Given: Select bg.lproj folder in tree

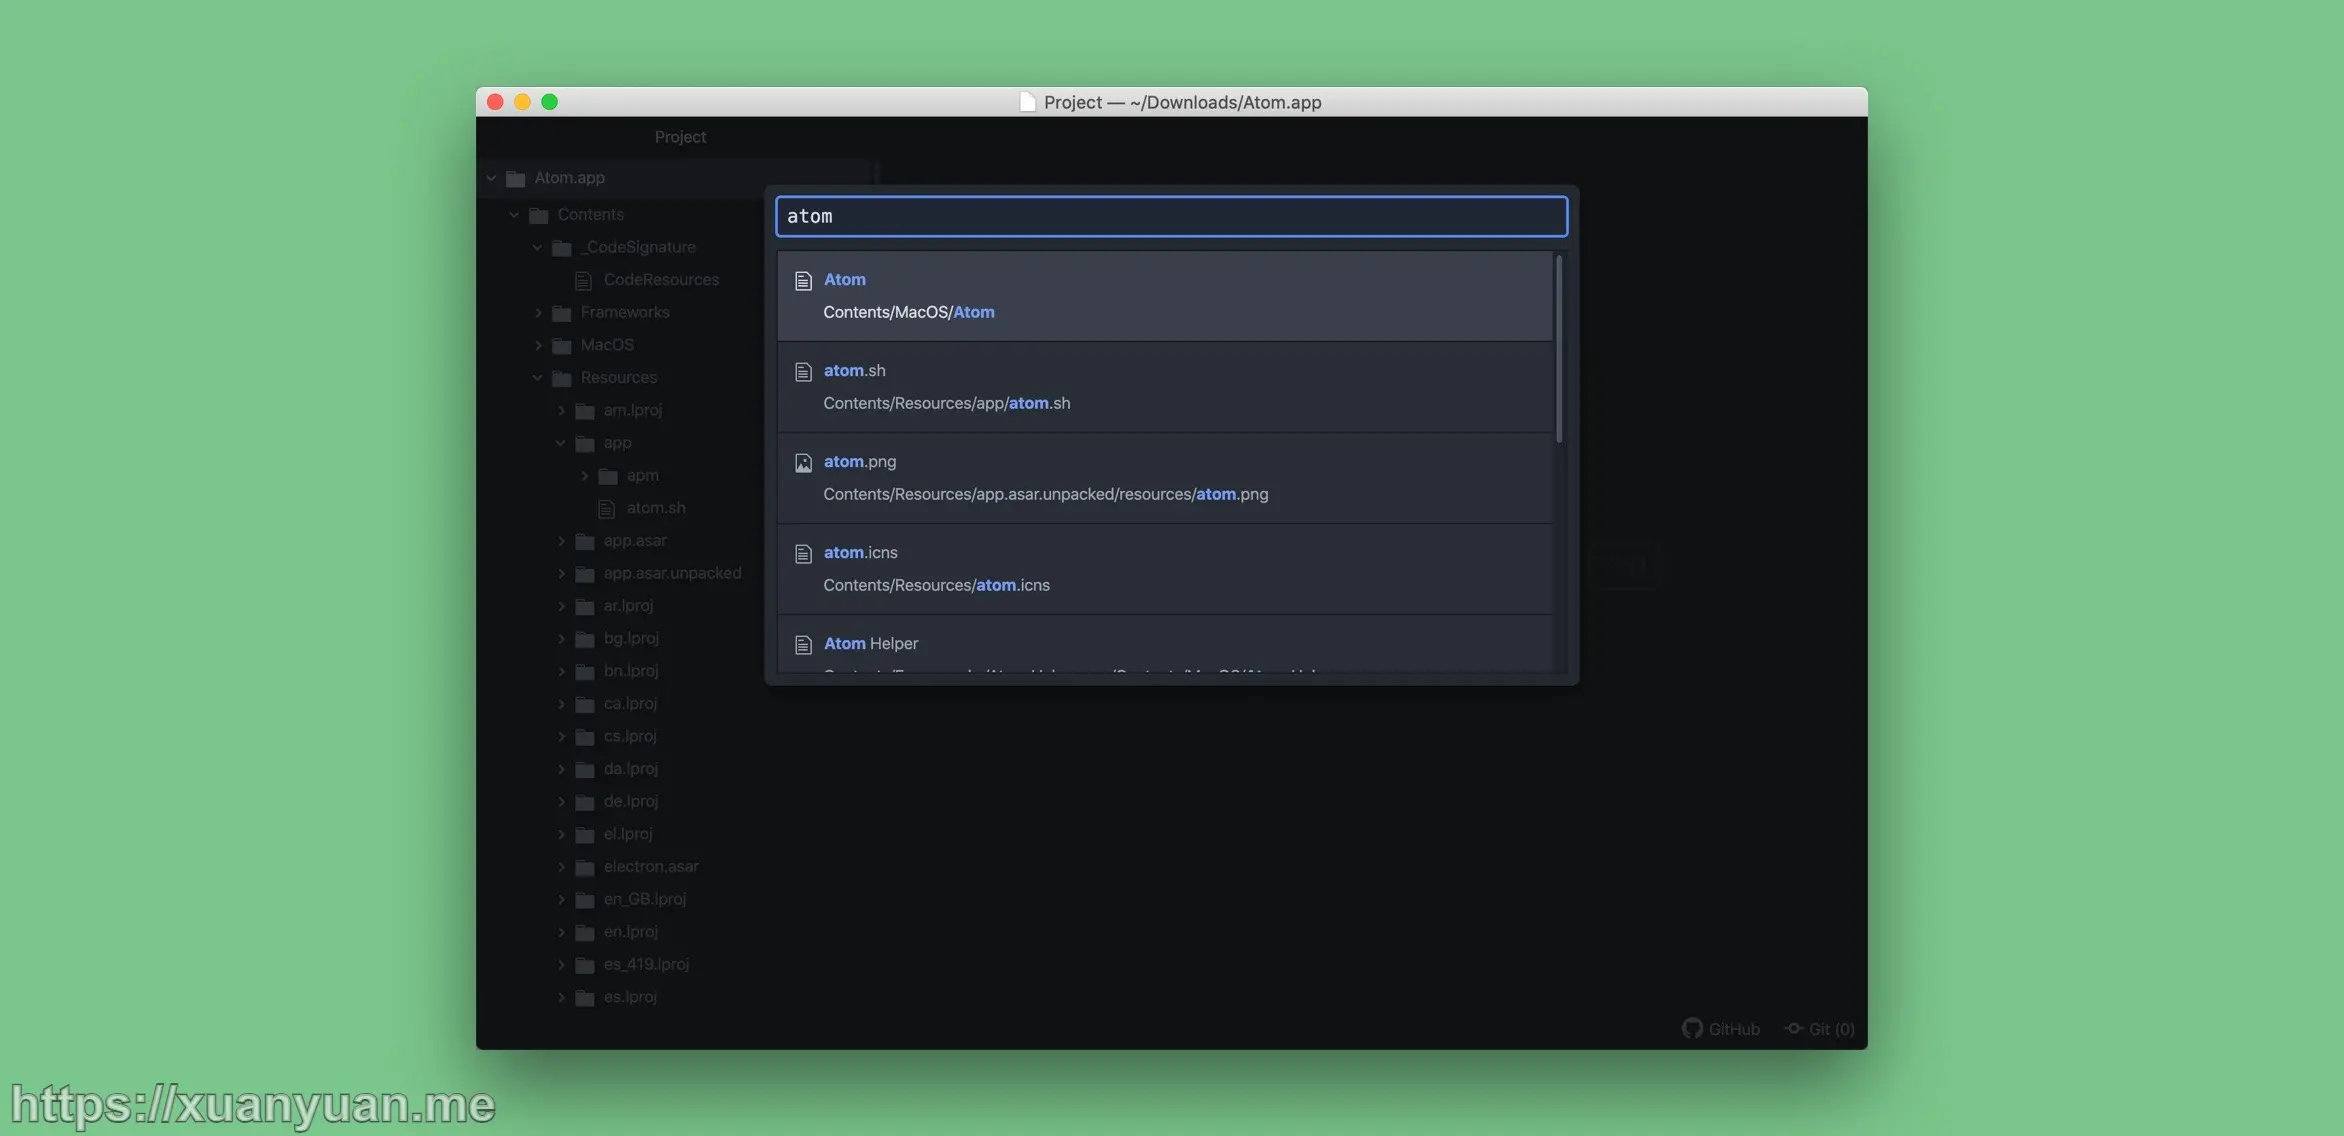Looking at the screenshot, I should [x=631, y=638].
